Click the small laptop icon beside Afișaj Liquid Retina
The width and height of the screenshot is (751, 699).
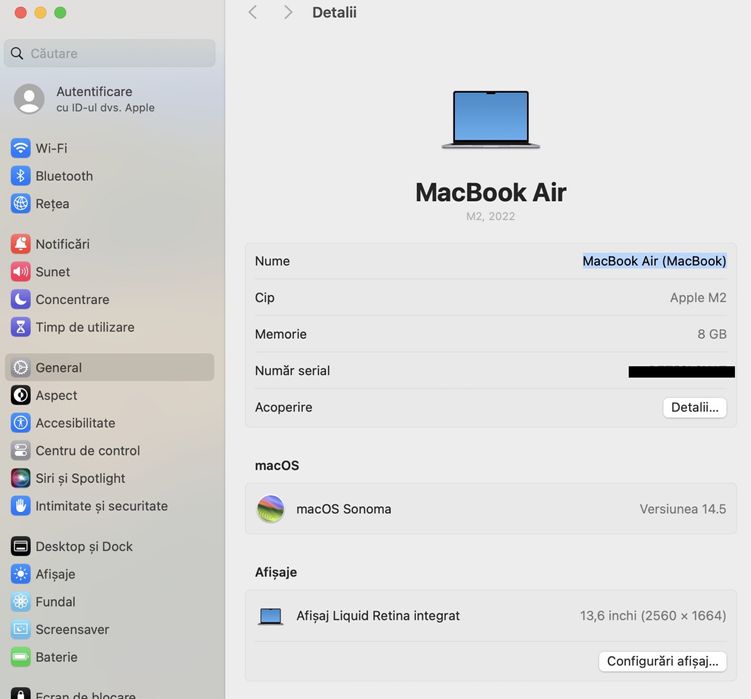point(271,616)
